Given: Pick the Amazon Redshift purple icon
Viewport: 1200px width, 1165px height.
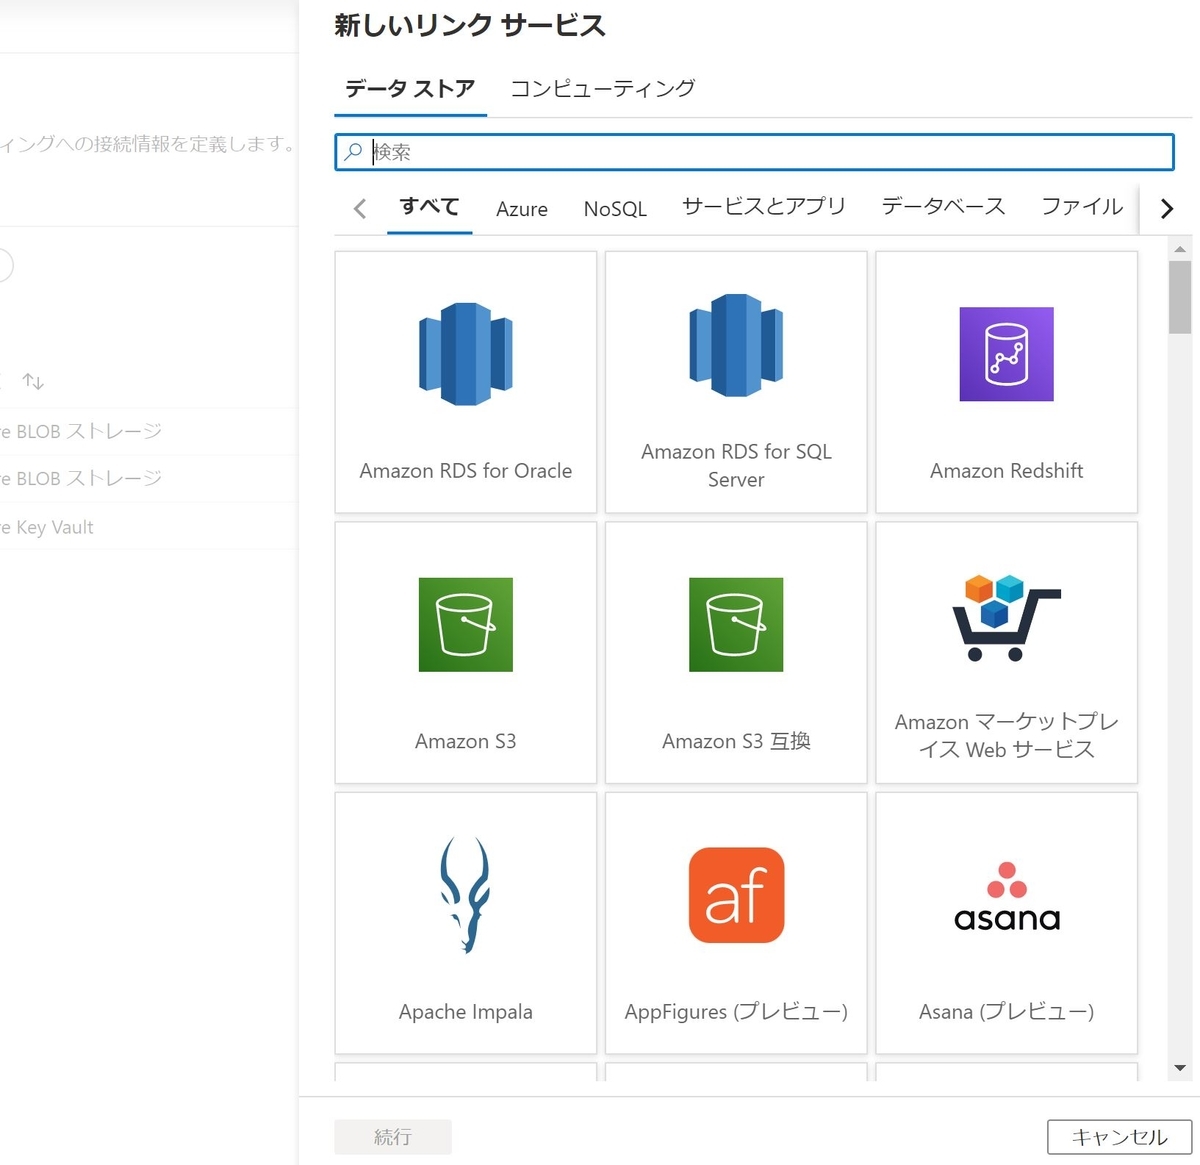Looking at the screenshot, I should [1006, 354].
